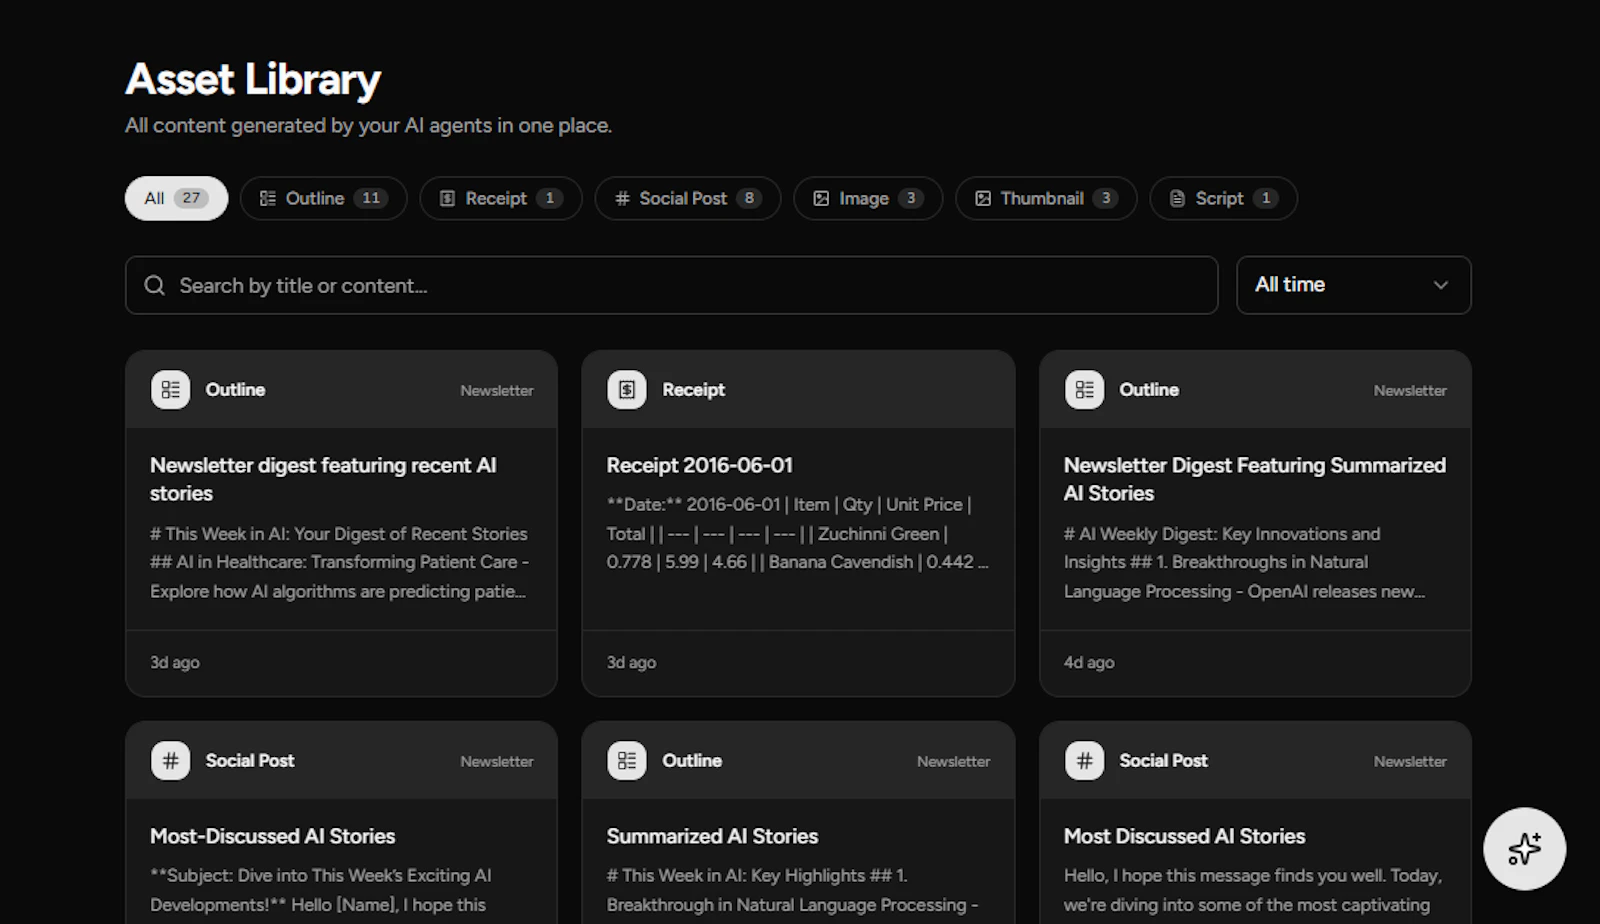
Task: Click 'AI Weekly Digest: Key Innovations' preview text
Action: coord(1245,562)
